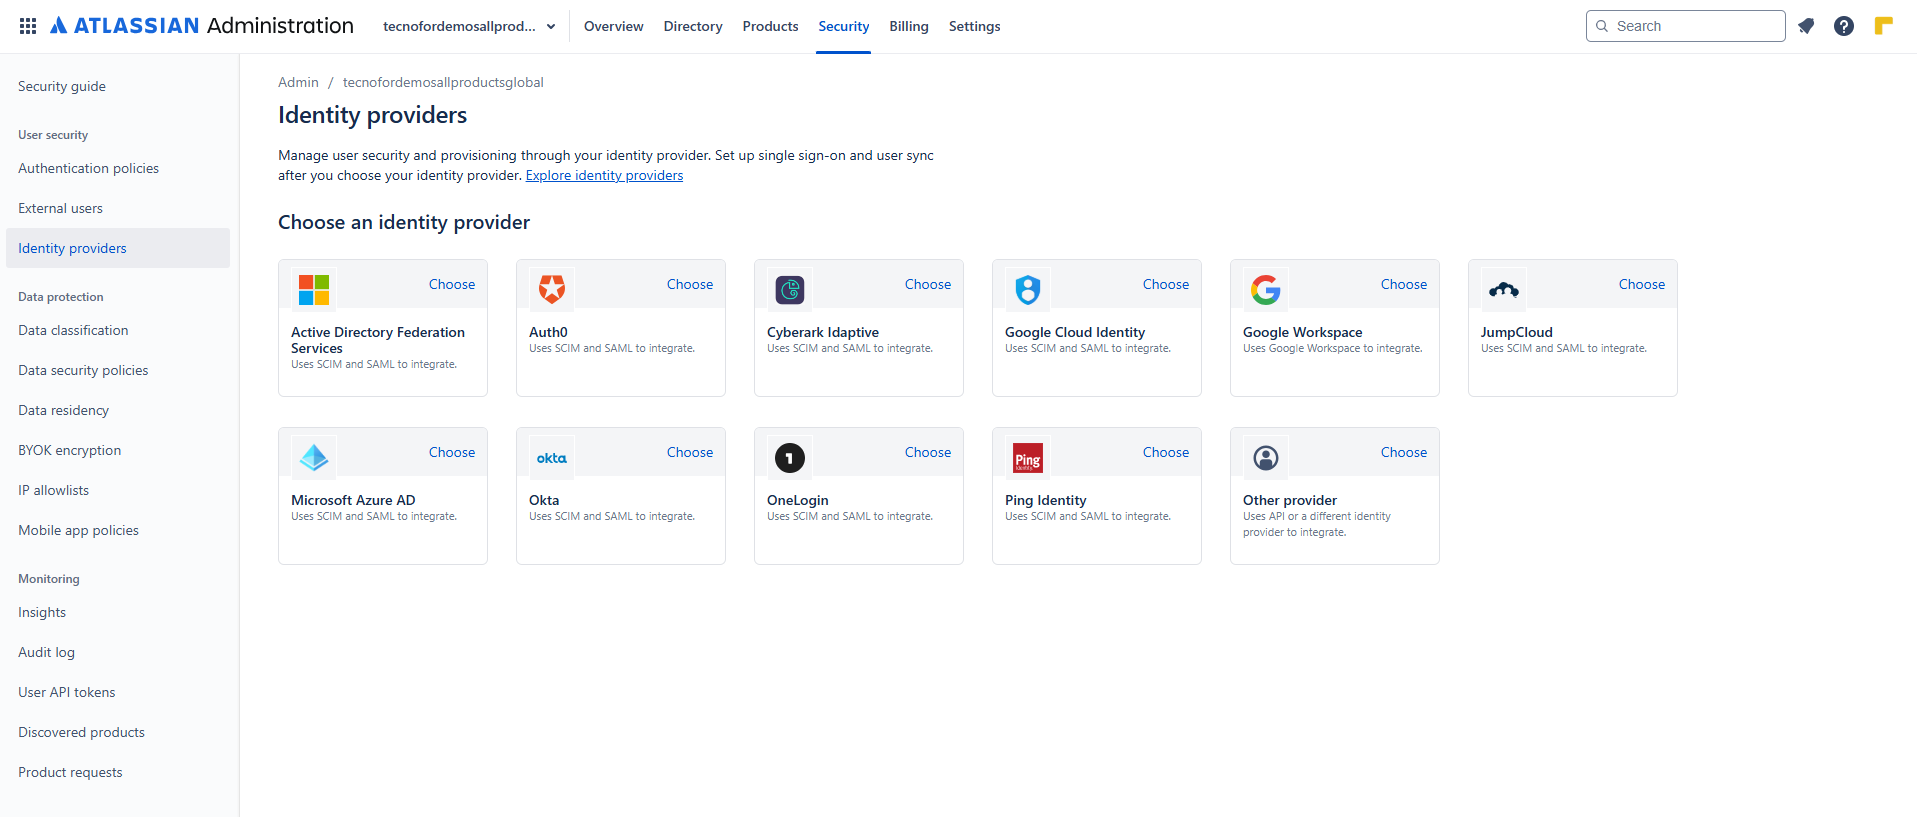Open the yellow profile avatar icon
The image size is (1917, 817).
(x=1883, y=26)
